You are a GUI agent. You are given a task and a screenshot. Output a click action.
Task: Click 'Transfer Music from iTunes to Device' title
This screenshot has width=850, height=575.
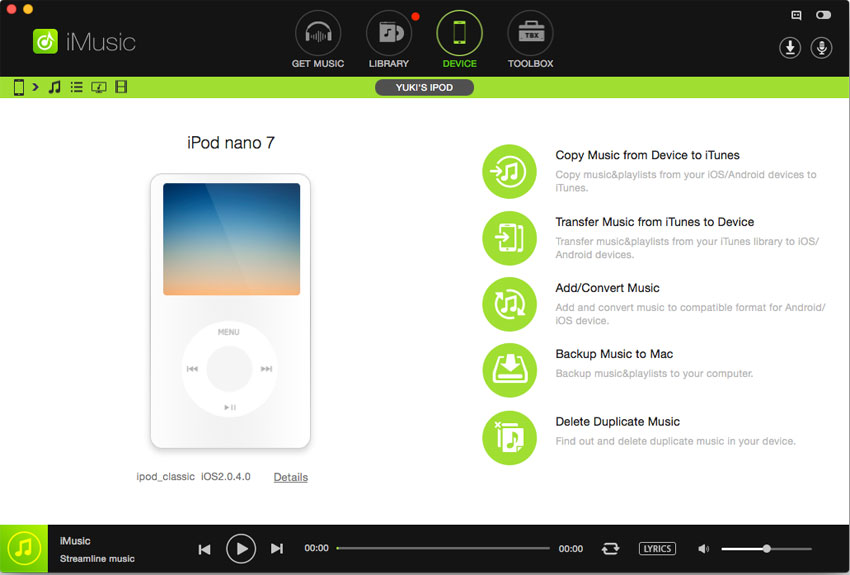[x=654, y=222]
